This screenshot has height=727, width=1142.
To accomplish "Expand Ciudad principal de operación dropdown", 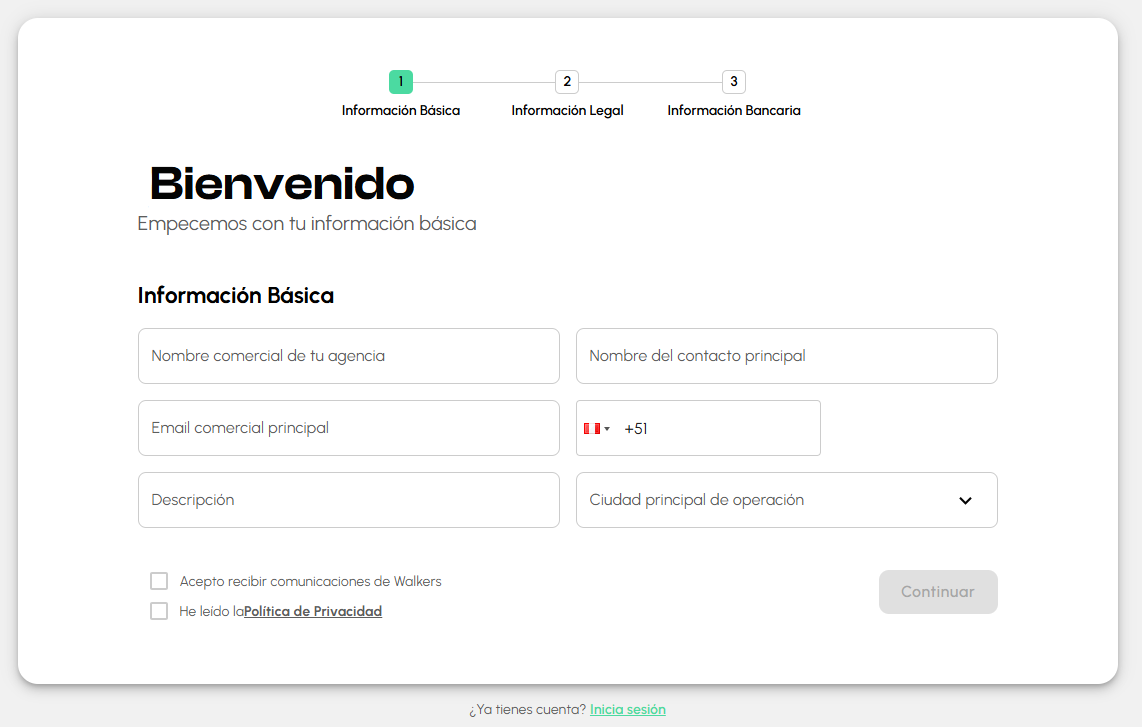I will point(787,500).
